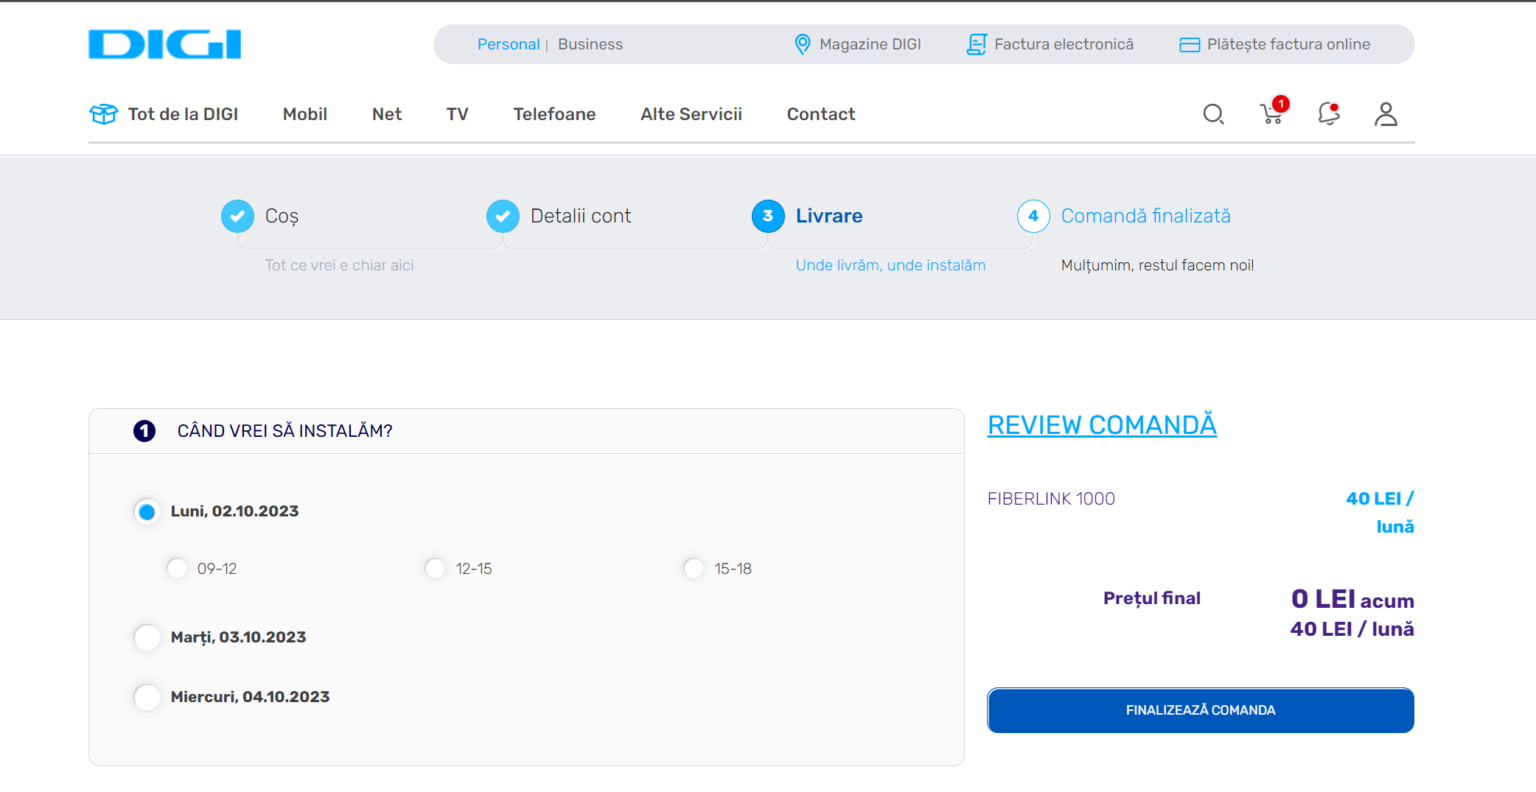Viewport: 1536px width, 792px height.
Task: Switch to the Business tab
Action: tap(590, 44)
